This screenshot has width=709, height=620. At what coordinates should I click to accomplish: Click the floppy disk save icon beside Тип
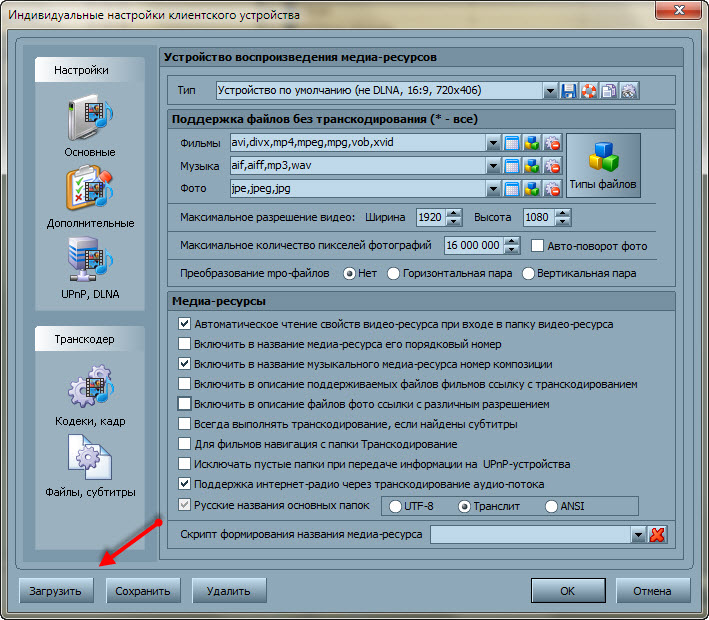coord(570,91)
